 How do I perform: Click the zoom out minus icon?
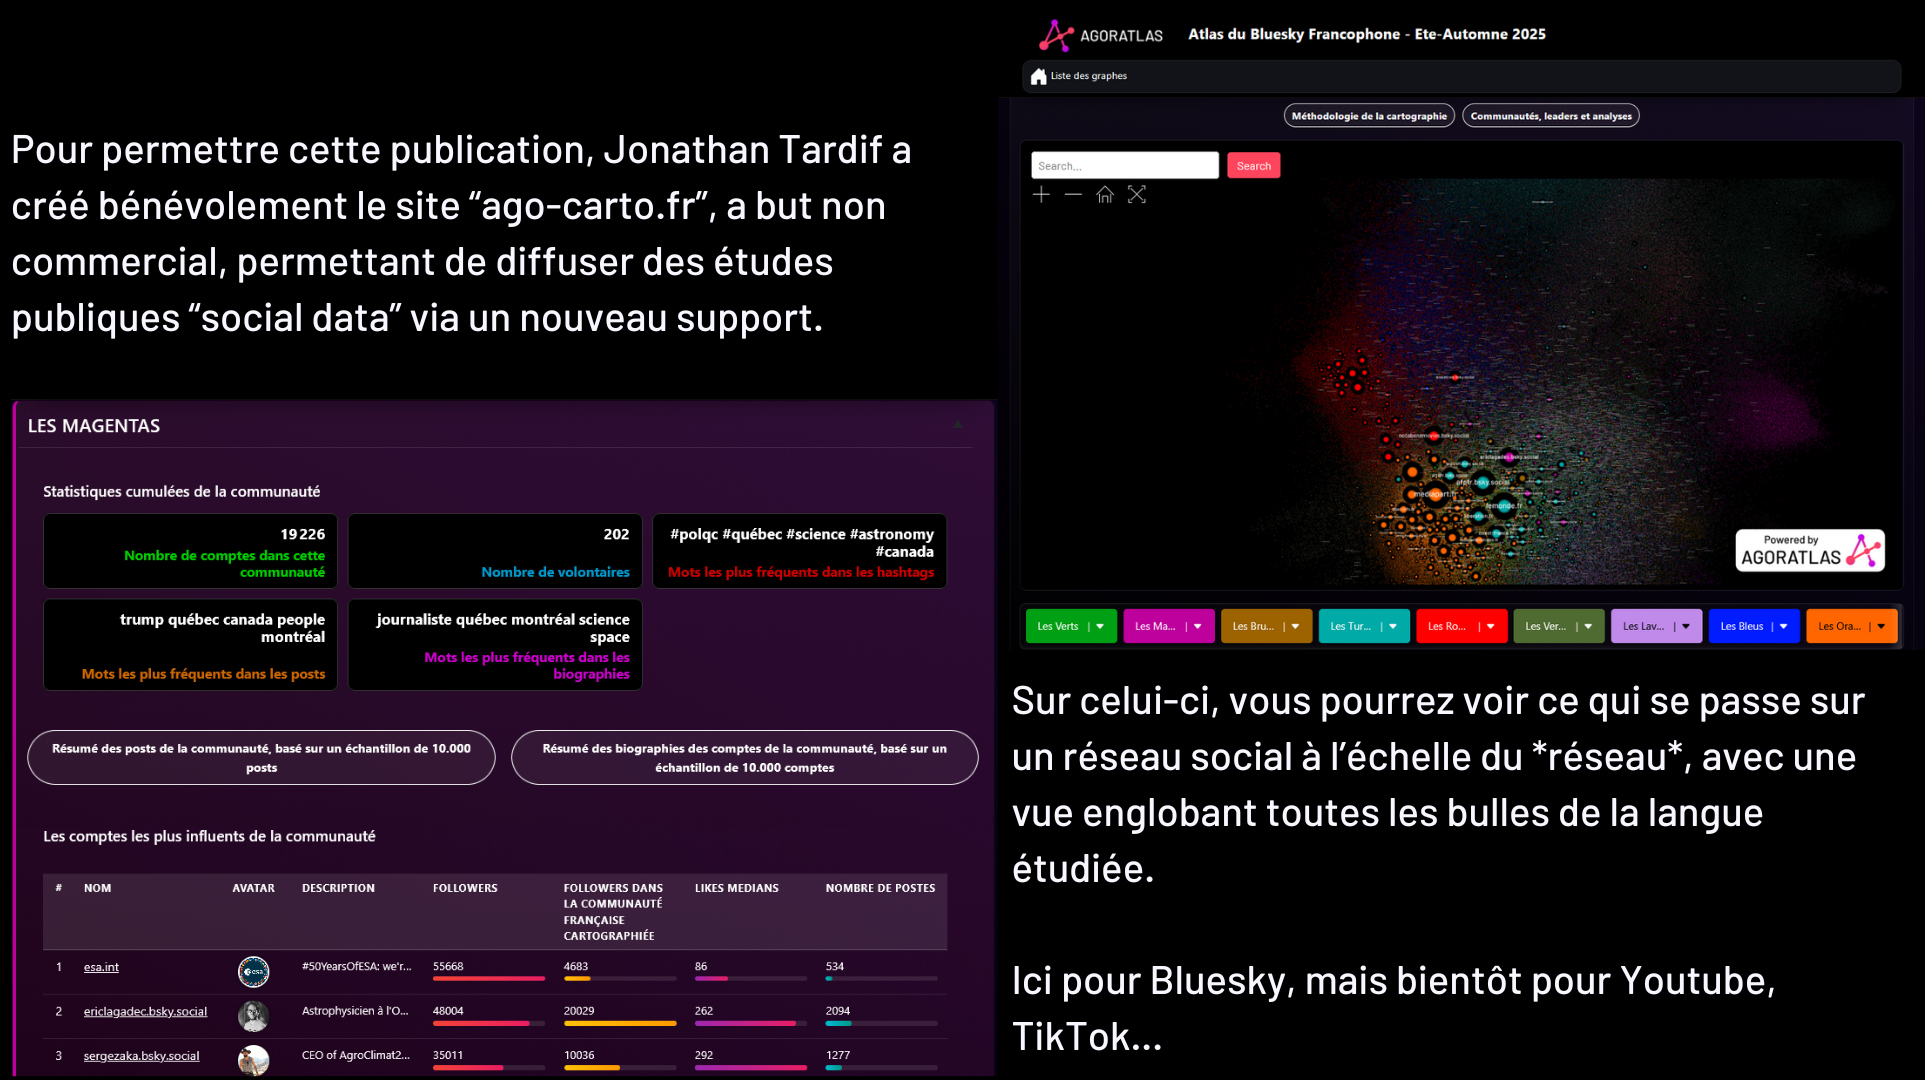tap(1073, 195)
